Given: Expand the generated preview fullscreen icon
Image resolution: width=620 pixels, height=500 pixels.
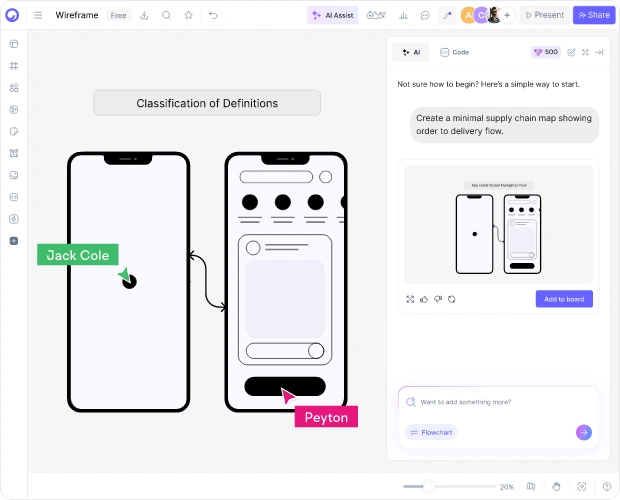Looking at the screenshot, I should pyautogui.click(x=410, y=299).
